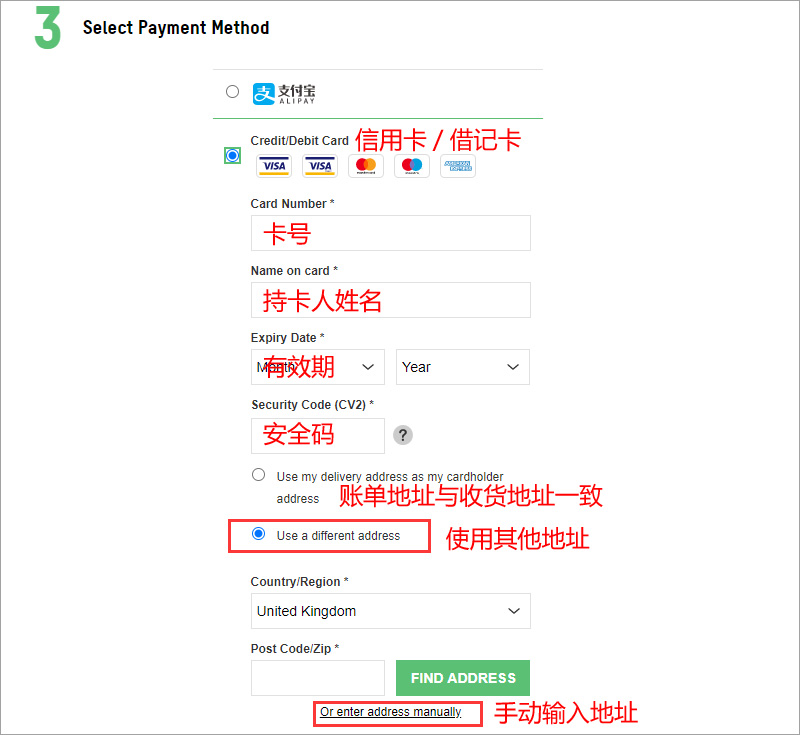800x735 pixels.
Task: Select Use a different address option
Action: tap(259, 534)
